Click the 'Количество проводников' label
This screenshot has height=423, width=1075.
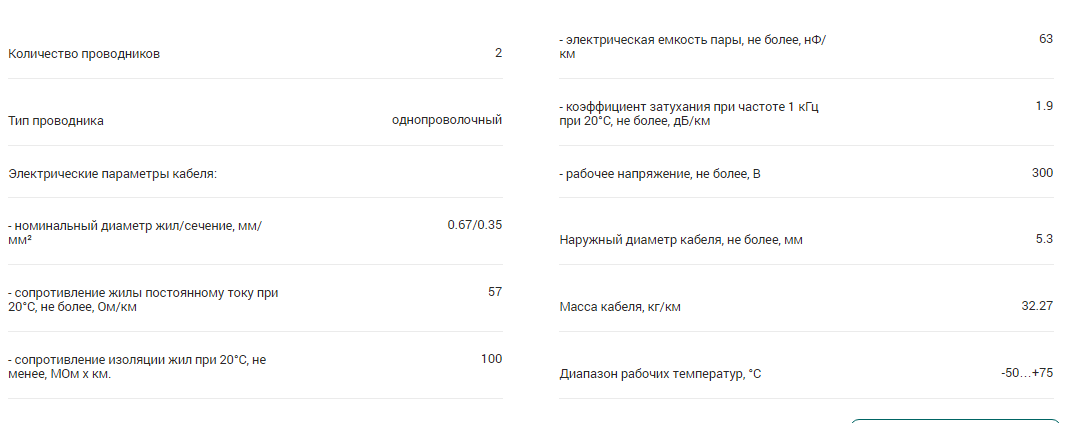tap(84, 54)
